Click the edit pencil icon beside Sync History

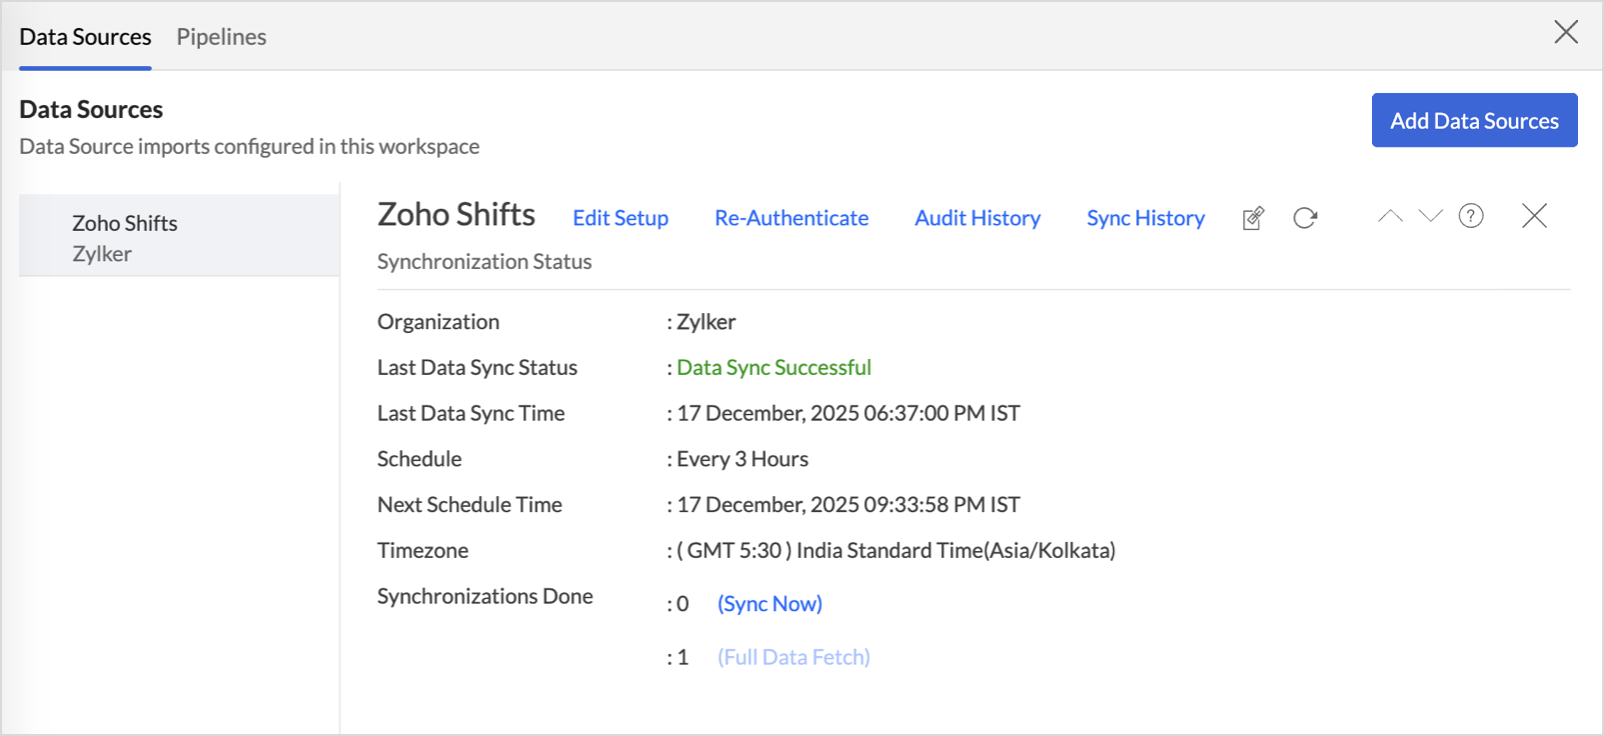coord(1253,218)
